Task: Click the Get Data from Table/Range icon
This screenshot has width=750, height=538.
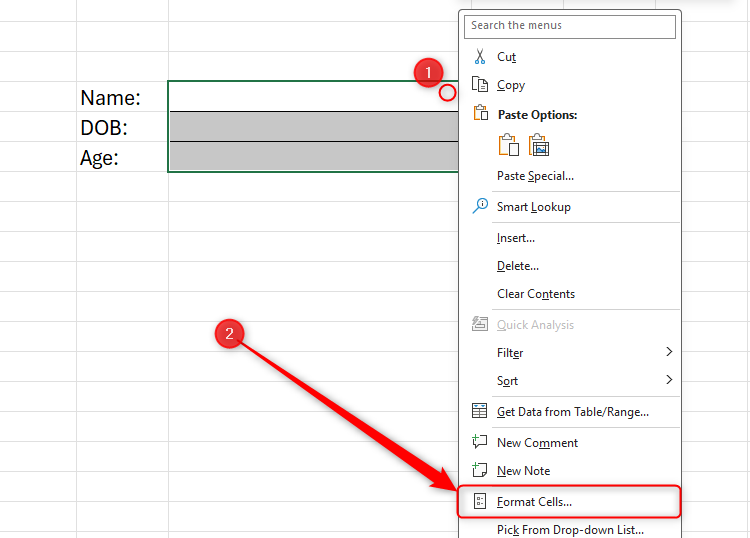Action: (x=480, y=411)
